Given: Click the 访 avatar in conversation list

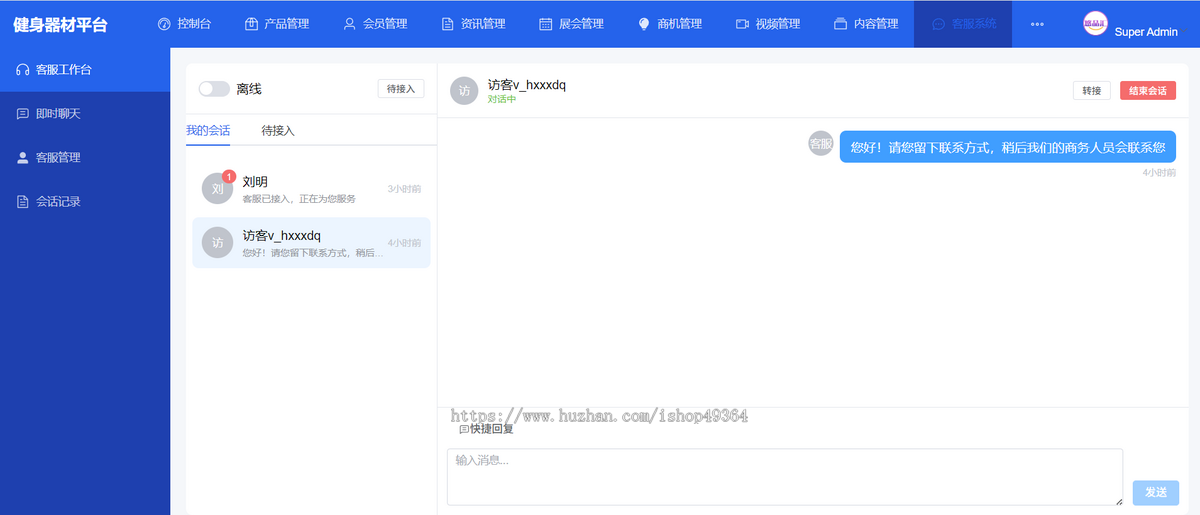Looking at the screenshot, I should (217, 242).
